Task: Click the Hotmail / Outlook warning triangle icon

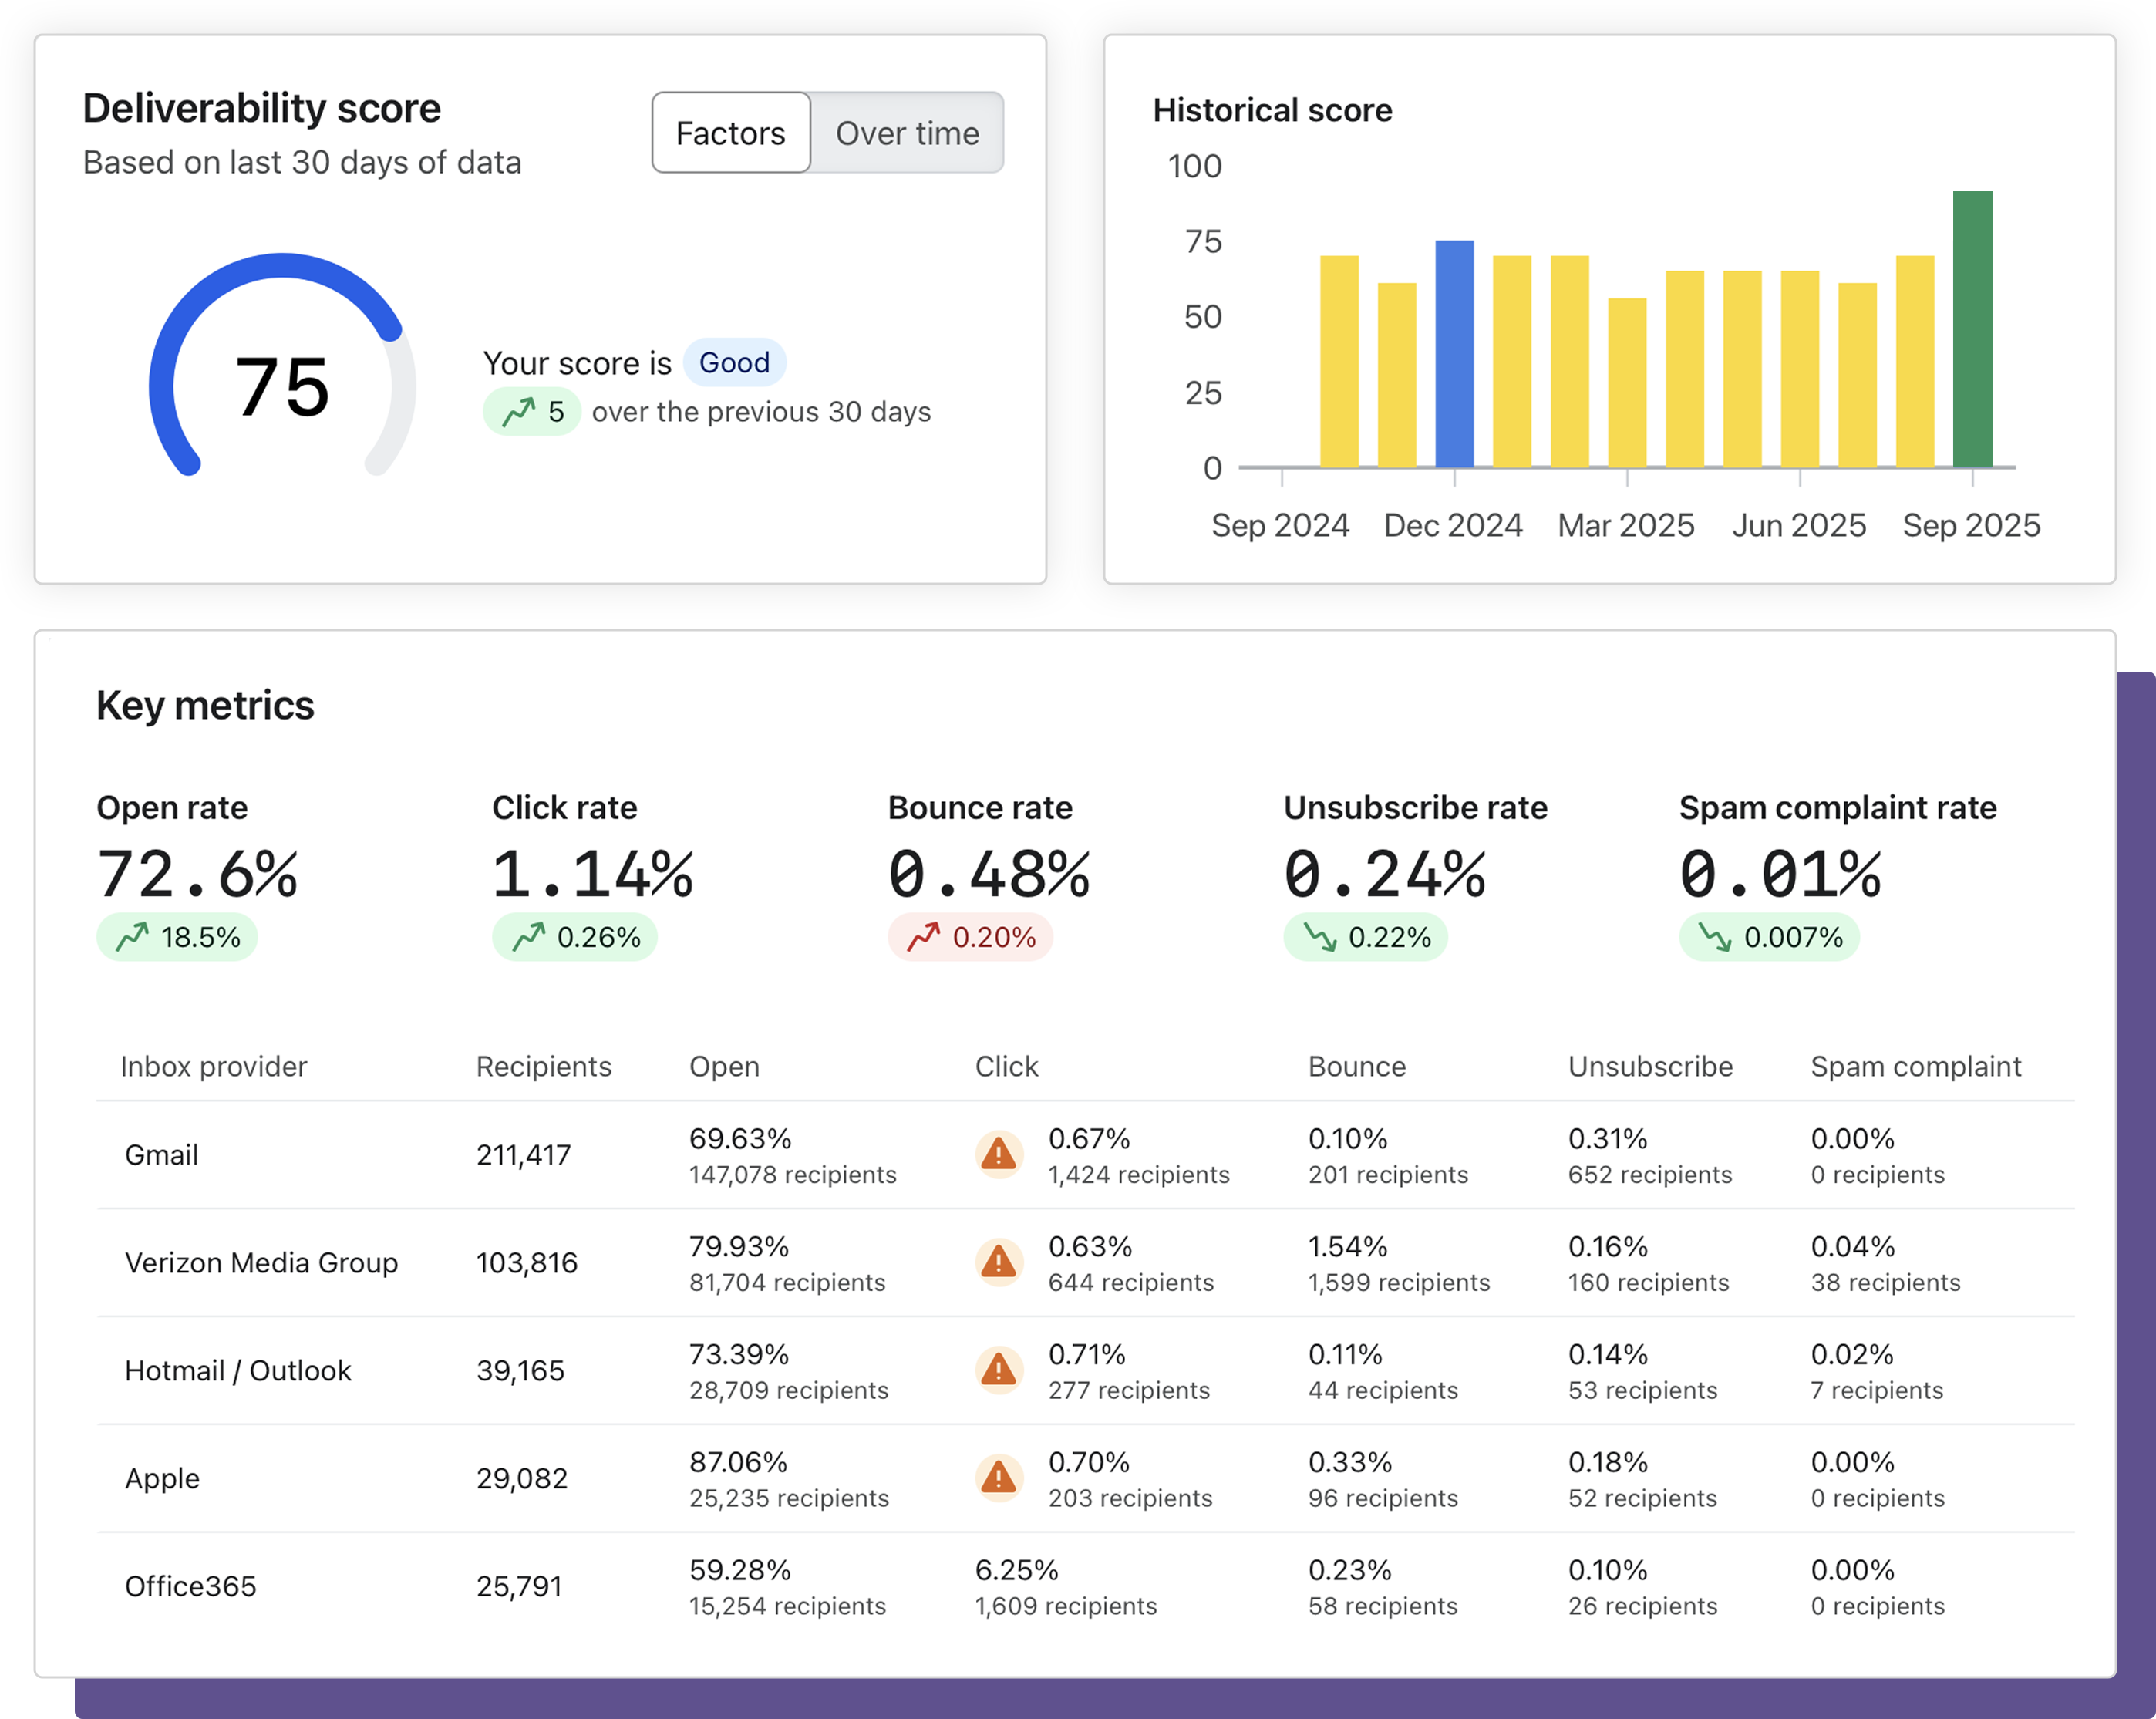Action: [x=998, y=1371]
